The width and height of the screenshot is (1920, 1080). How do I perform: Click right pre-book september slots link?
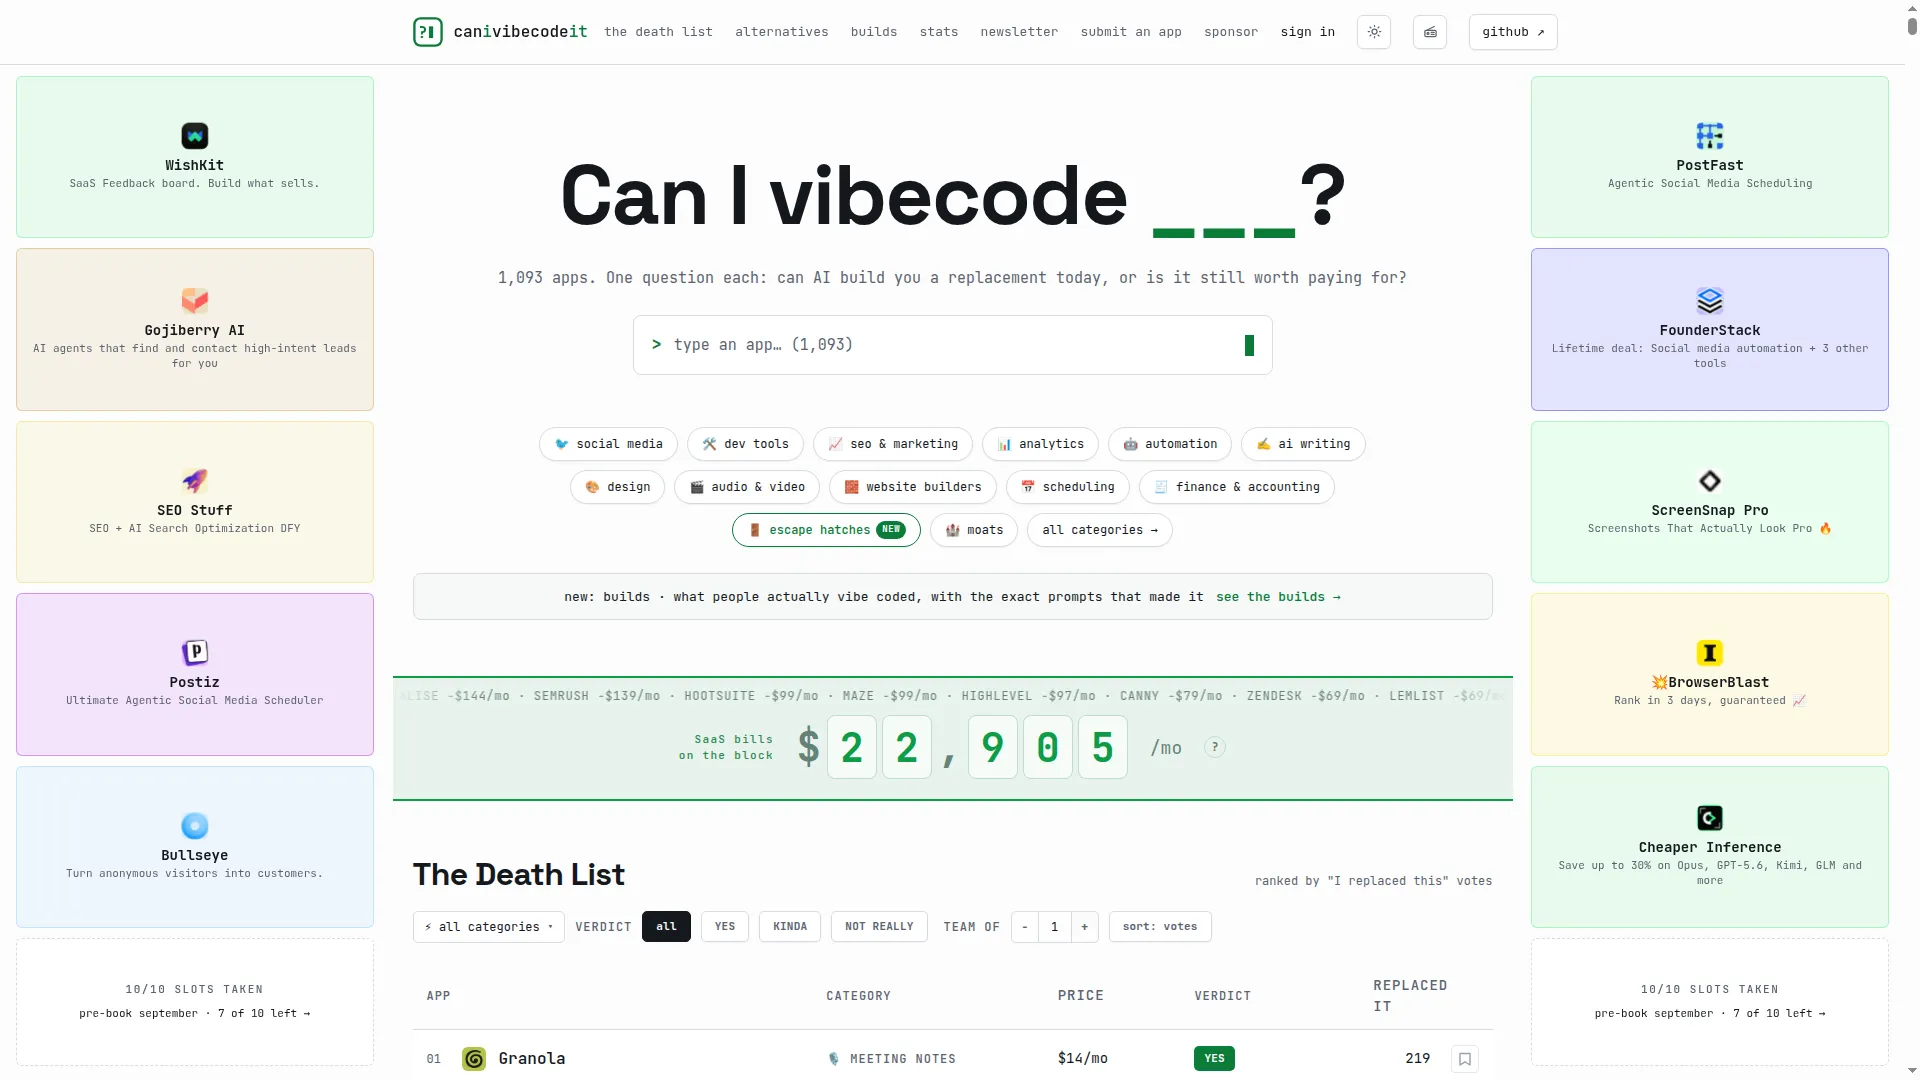click(x=1710, y=1013)
